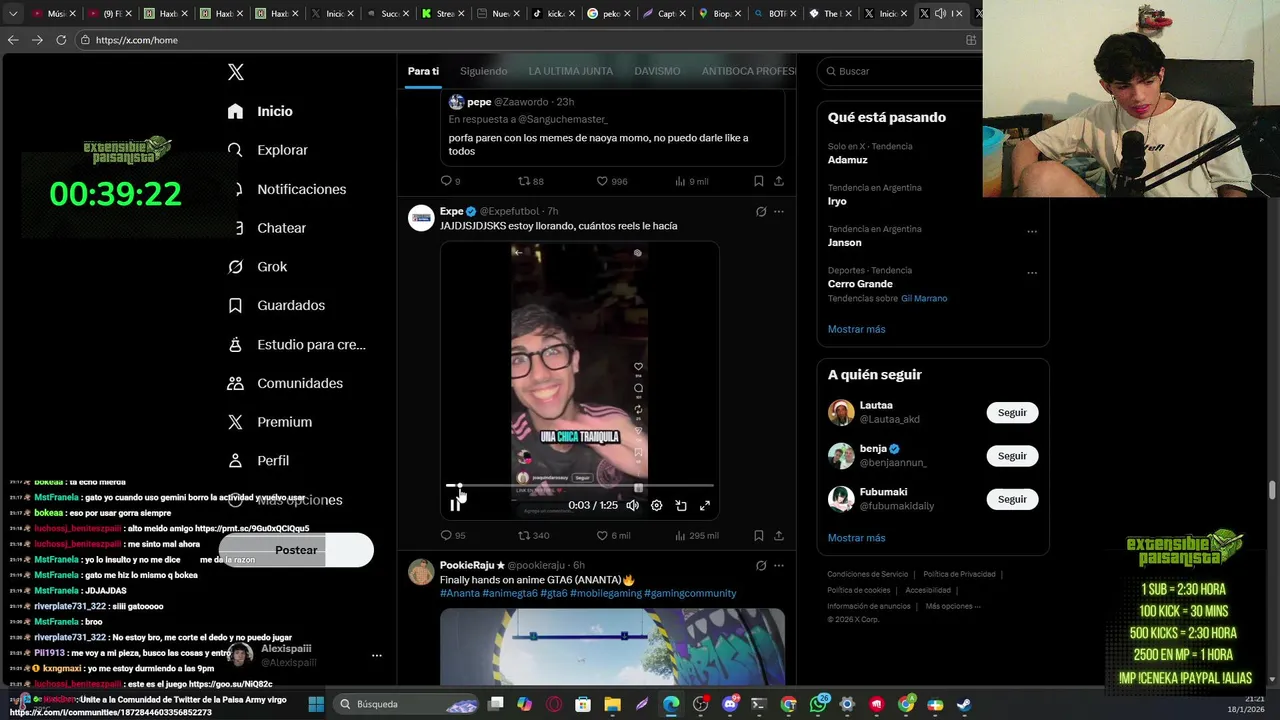The image size is (1280, 720).
Task: Open Grok action on Expe's post
Action: click(761, 212)
